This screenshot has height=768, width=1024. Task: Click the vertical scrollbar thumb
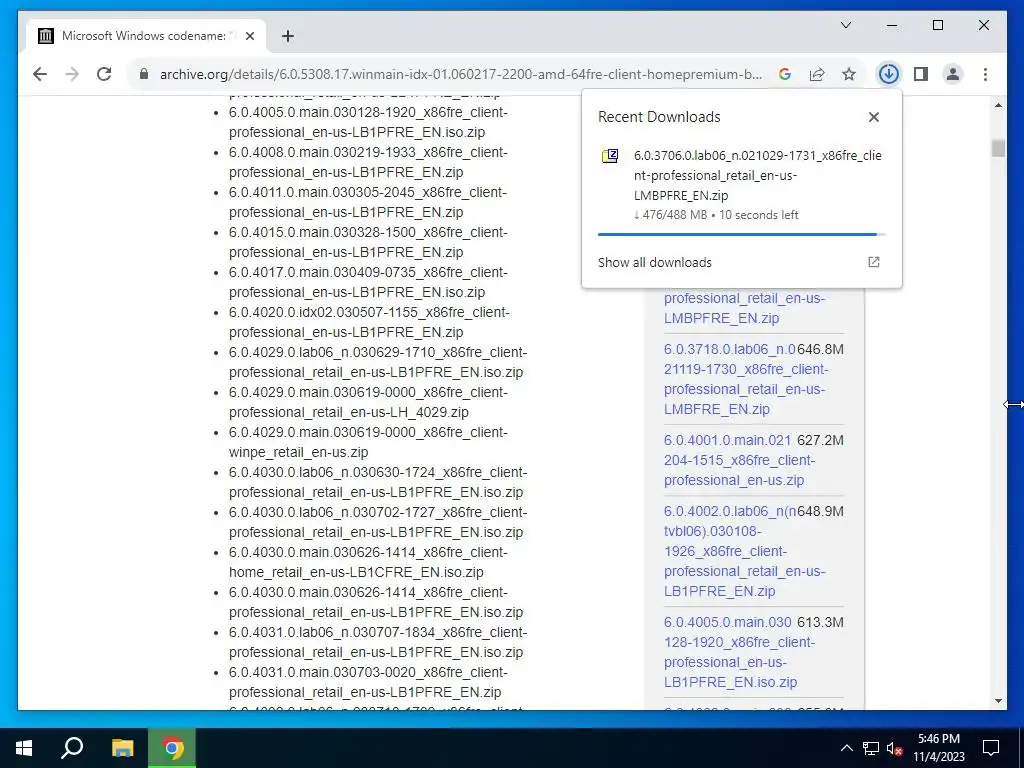(998, 148)
